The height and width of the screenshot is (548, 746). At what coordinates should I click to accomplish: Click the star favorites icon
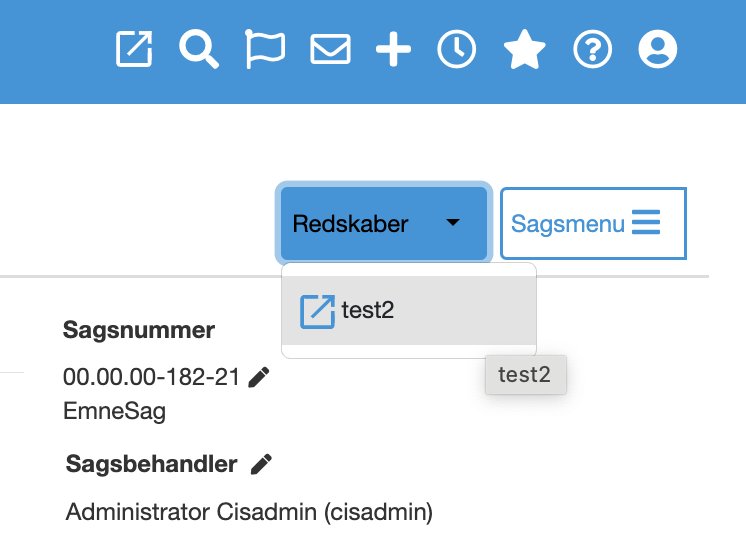coord(524,49)
